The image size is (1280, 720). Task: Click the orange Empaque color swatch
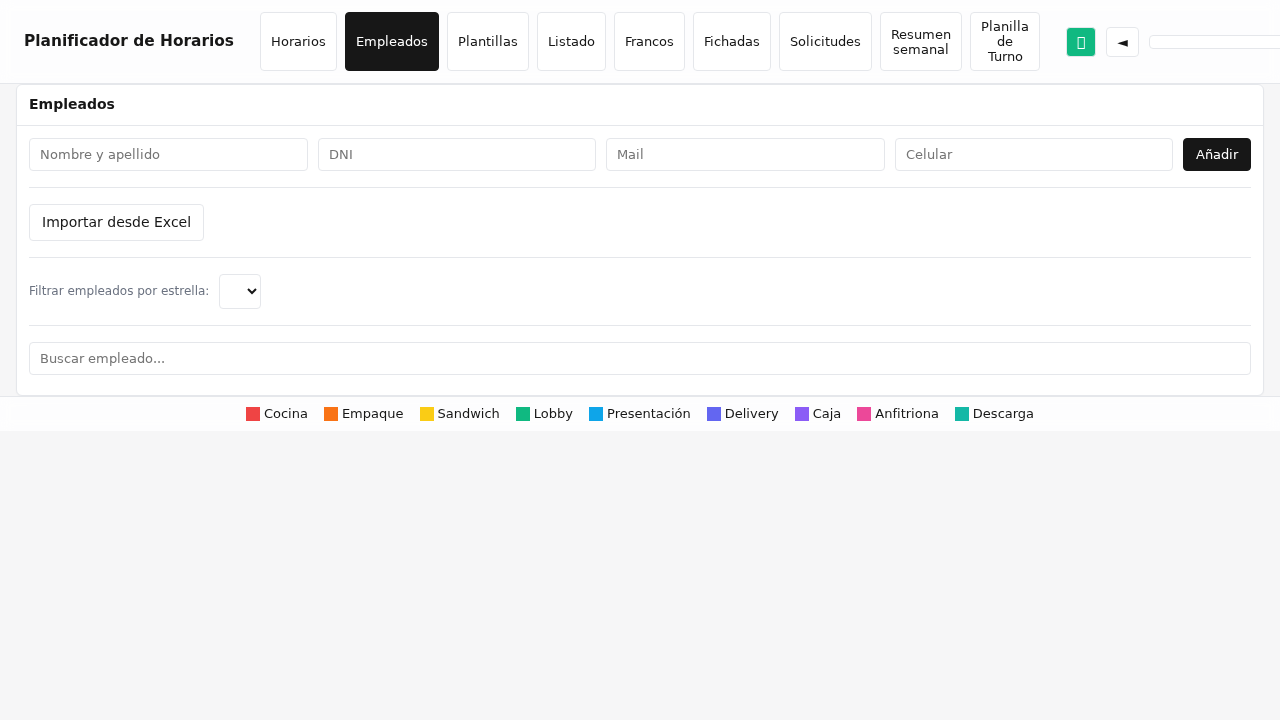[x=331, y=414]
